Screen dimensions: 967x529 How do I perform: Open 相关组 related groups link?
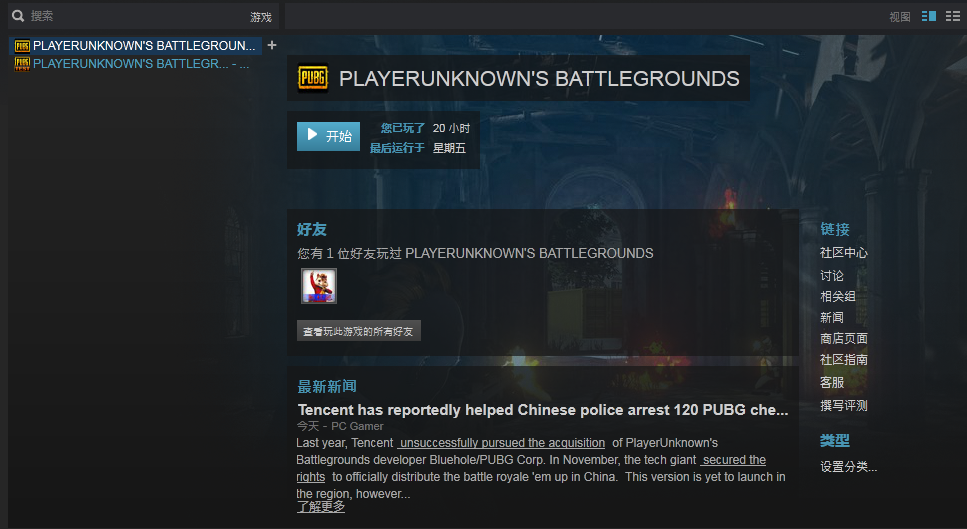[x=837, y=297]
